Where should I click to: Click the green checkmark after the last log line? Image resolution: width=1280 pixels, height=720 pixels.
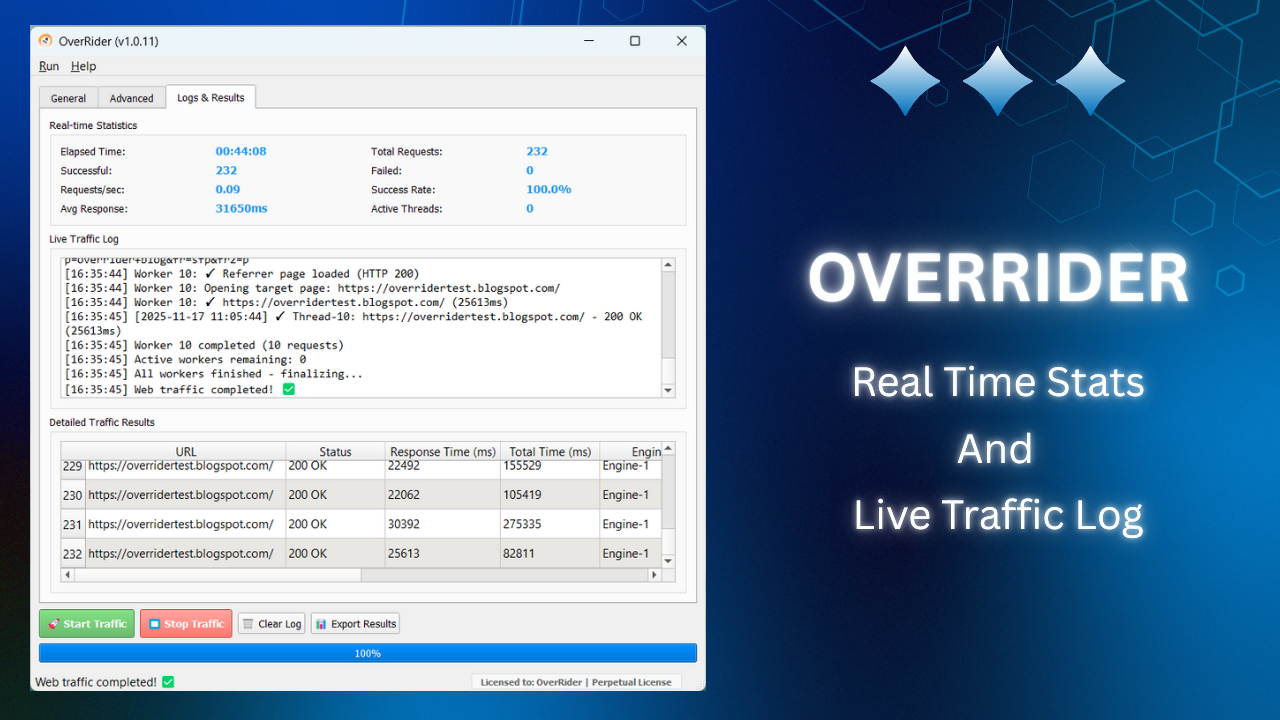tap(289, 390)
